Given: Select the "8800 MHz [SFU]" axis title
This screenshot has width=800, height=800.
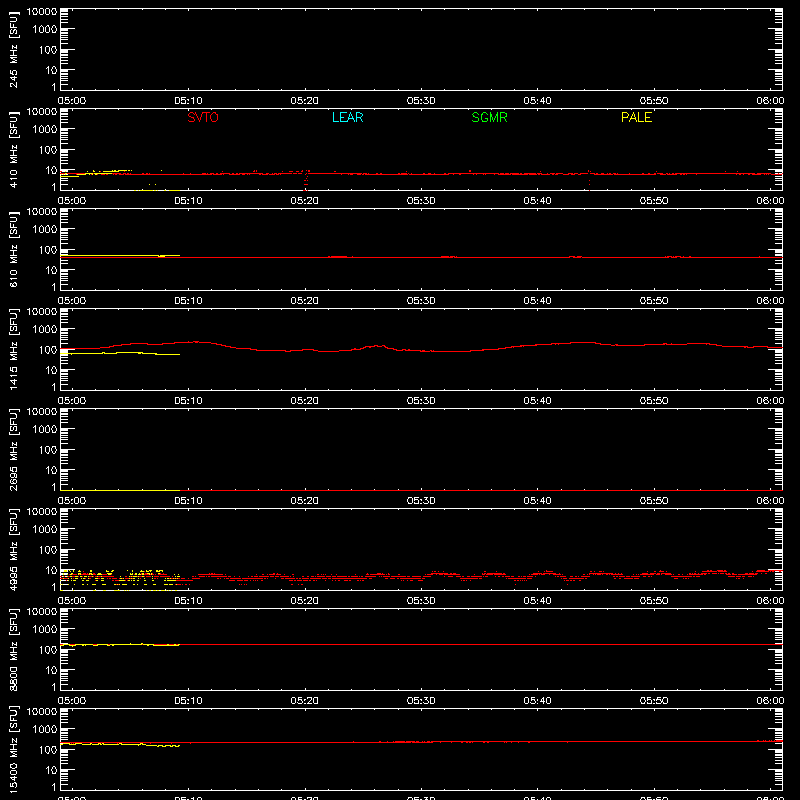Looking at the screenshot, I should point(14,649).
